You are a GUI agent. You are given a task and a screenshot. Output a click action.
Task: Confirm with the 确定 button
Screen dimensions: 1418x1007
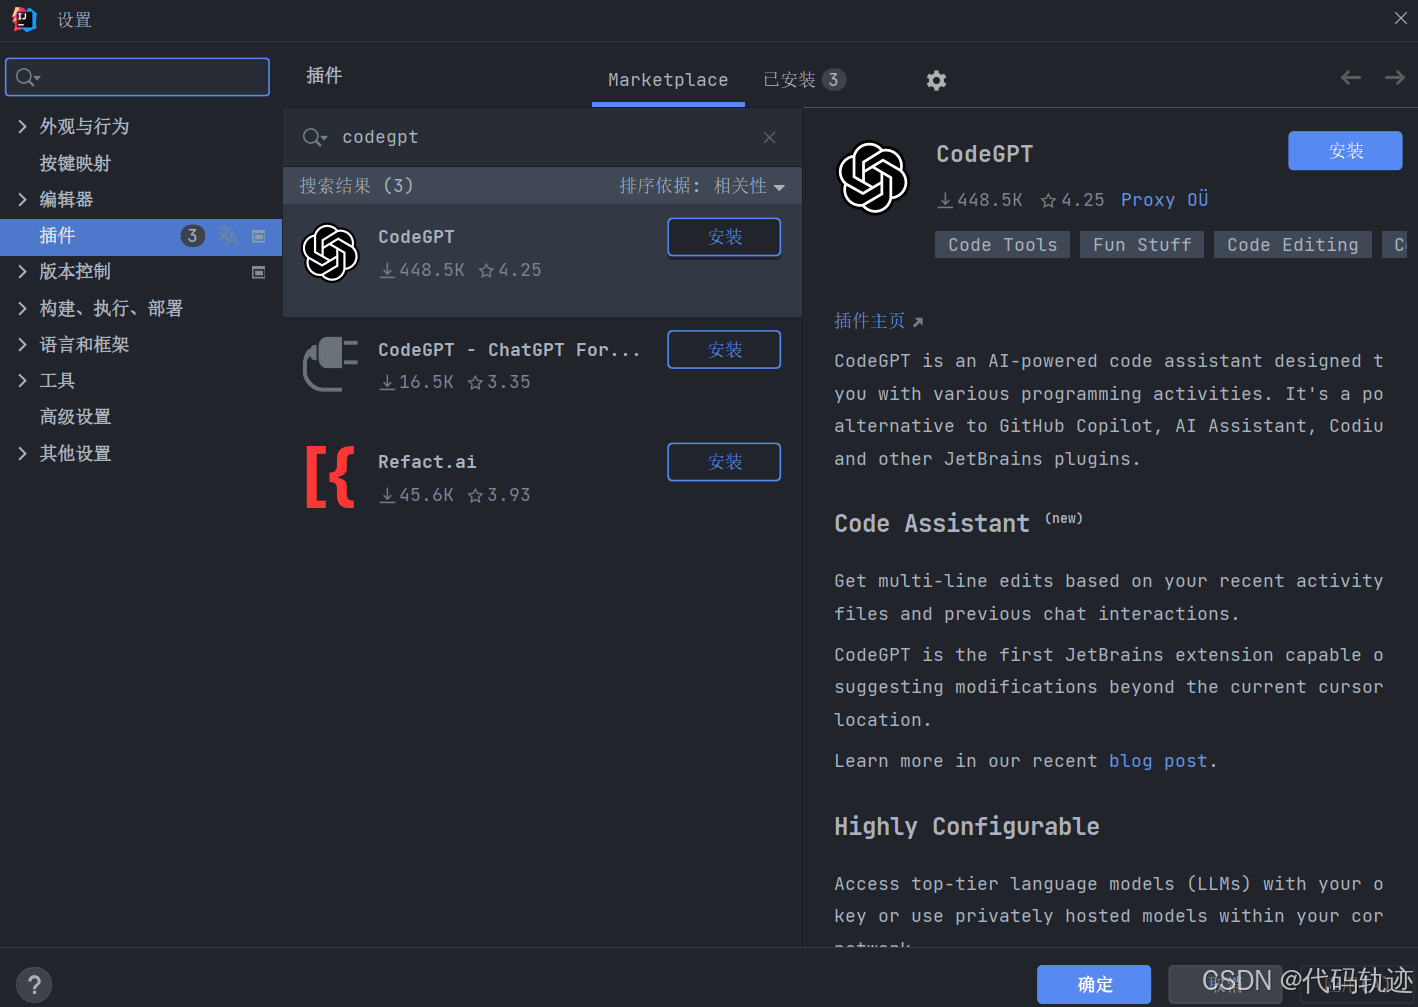pyautogui.click(x=1094, y=984)
